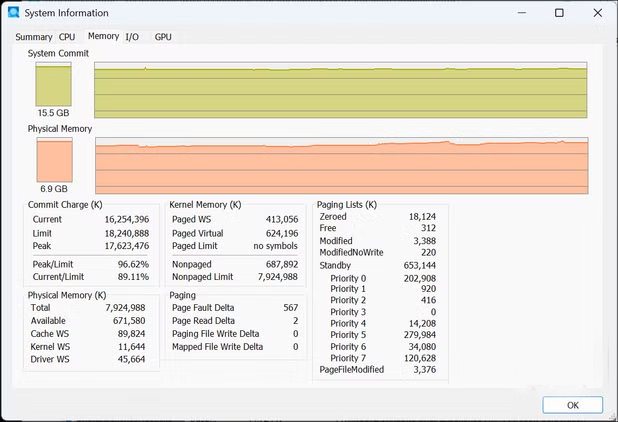The image size is (618, 422).
Task: Click the Nonpaged value 687,892
Action: 282,264
